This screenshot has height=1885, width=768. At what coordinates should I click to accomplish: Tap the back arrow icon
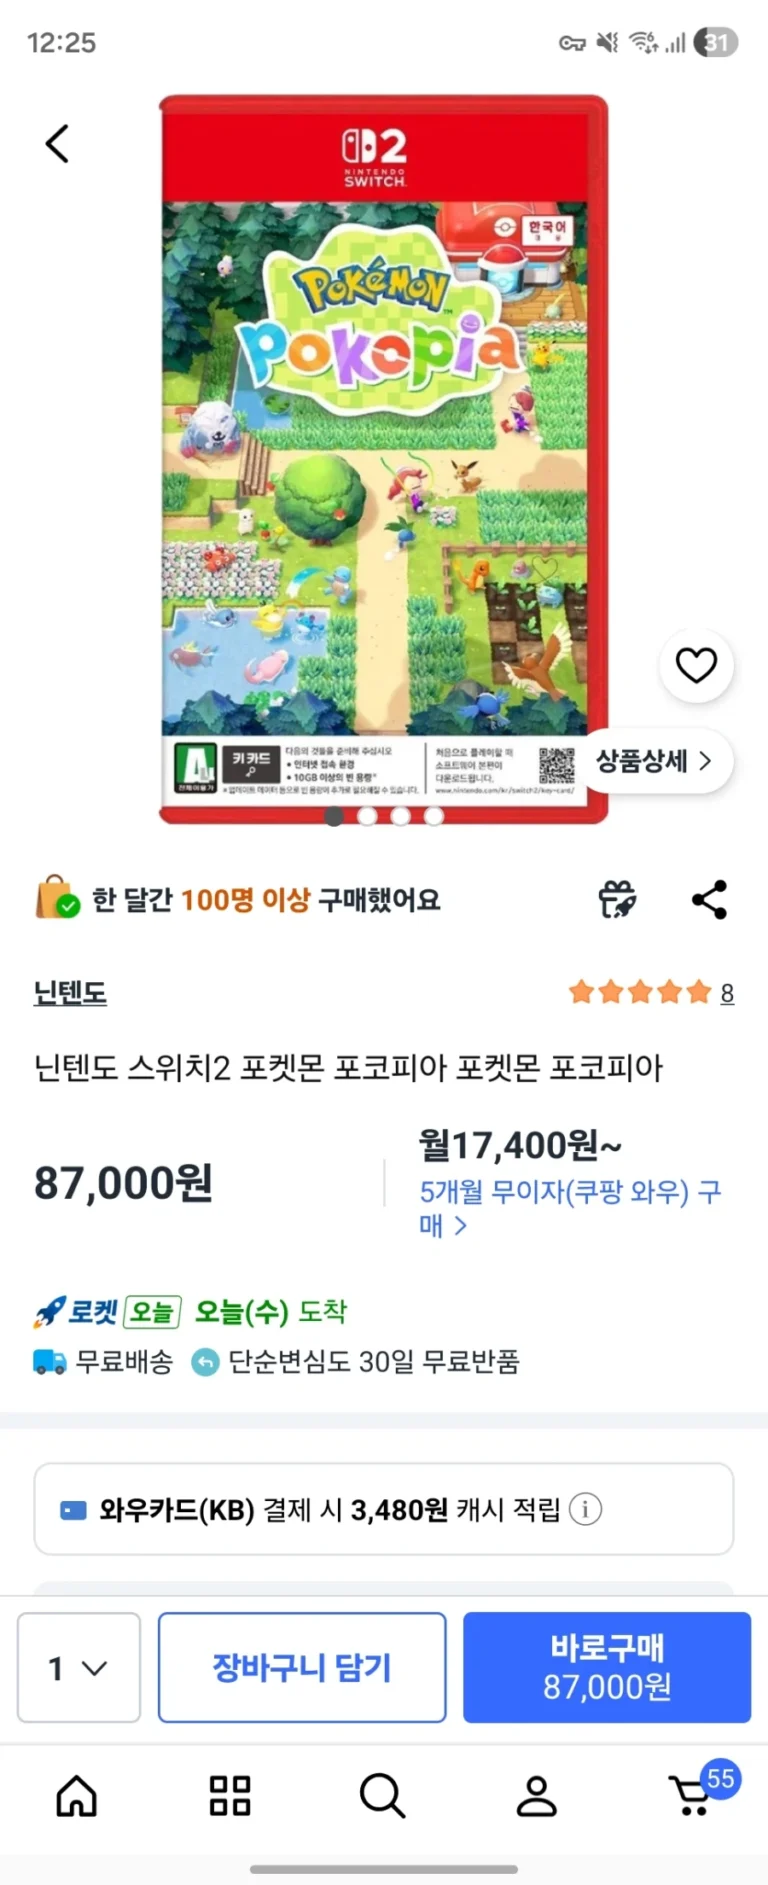click(x=57, y=144)
